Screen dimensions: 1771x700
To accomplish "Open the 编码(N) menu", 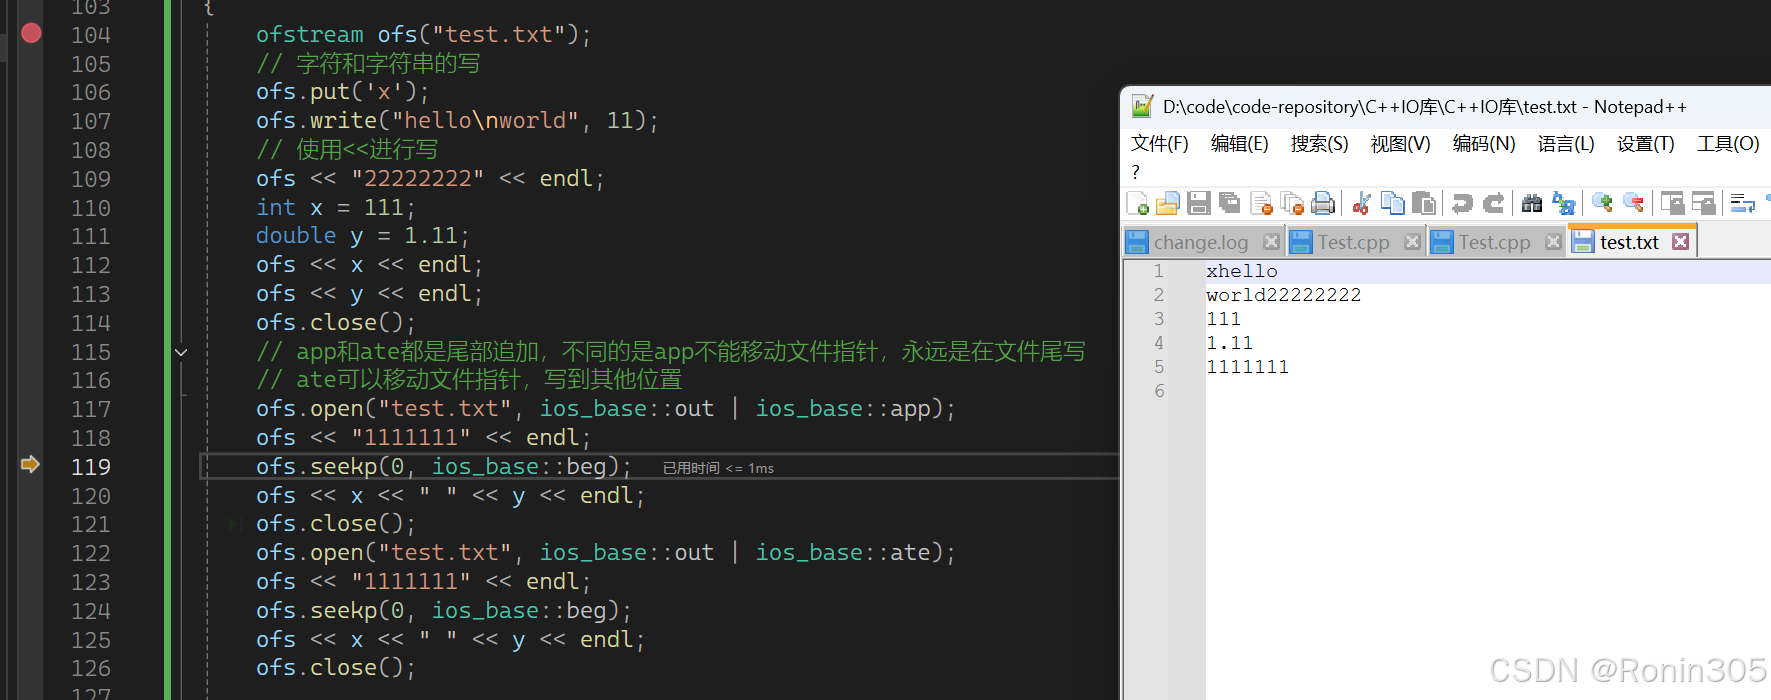I will click(x=1484, y=144).
